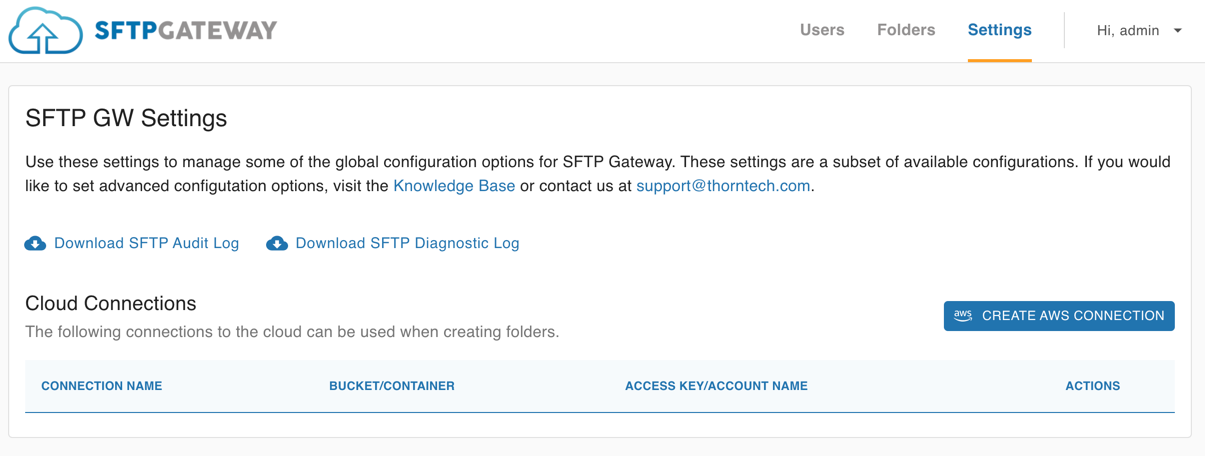Click the cloud download icon for Audit Log
Screen dimensions: 1205x456
coord(35,243)
